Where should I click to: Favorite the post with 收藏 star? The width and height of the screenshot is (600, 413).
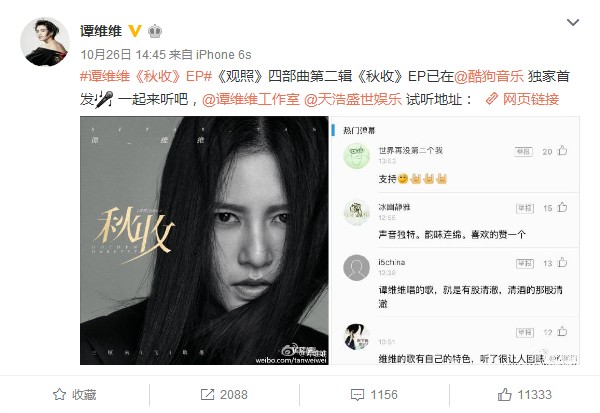click(74, 395)
